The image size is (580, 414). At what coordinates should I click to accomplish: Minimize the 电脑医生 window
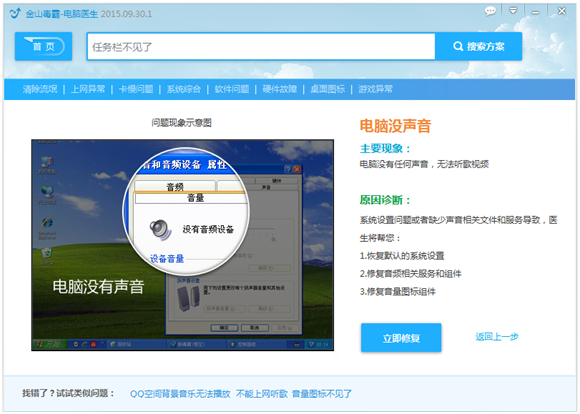point(535,13)
